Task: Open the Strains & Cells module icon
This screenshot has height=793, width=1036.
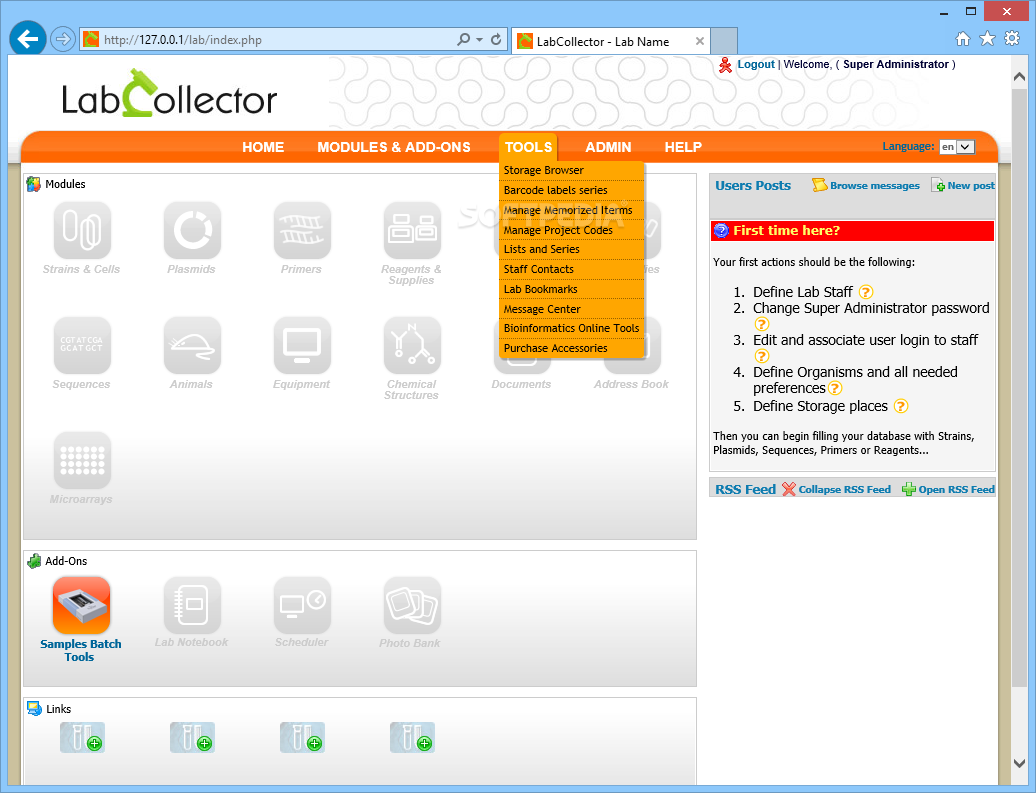Action: click(x=82, y=230)
